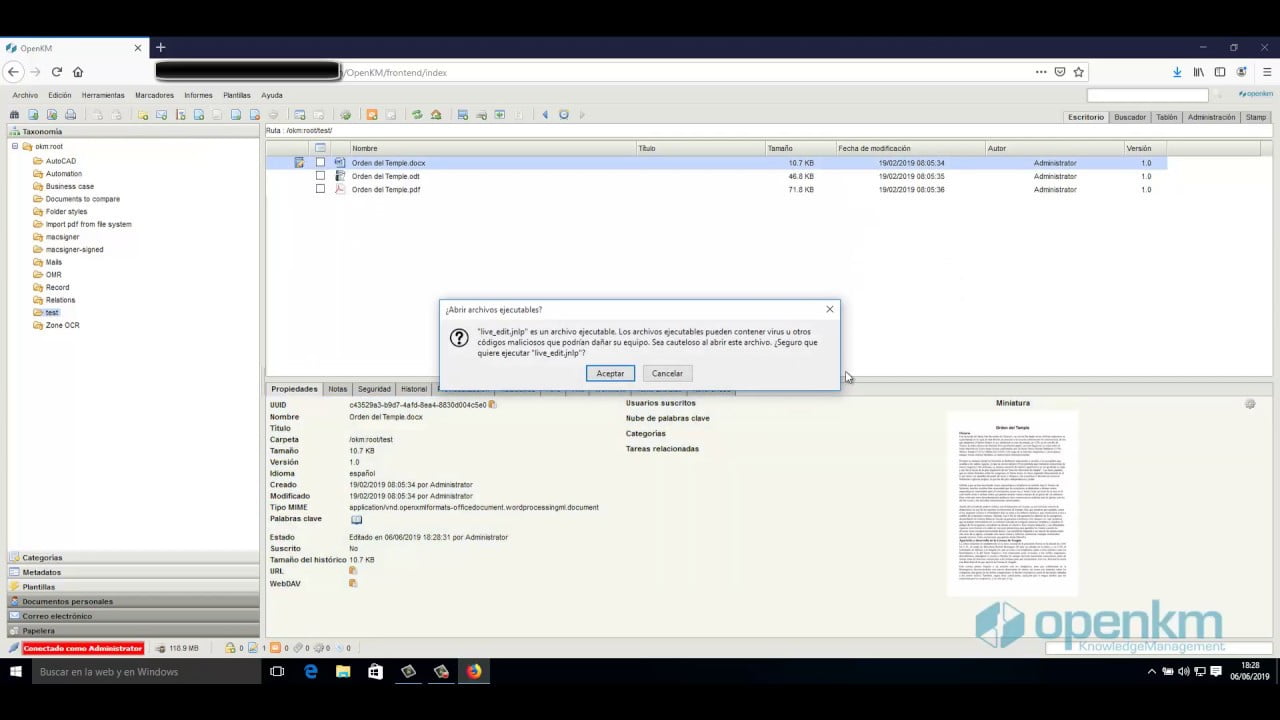Viewport: 1280px width, 720px height.
Task: Click the orange highlighted toolbar icon
Action: pos(372,115)
